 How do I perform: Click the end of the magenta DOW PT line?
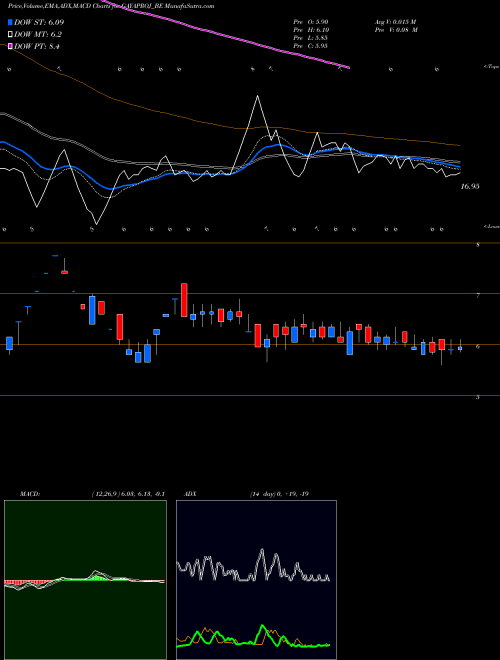coord(348,67)
